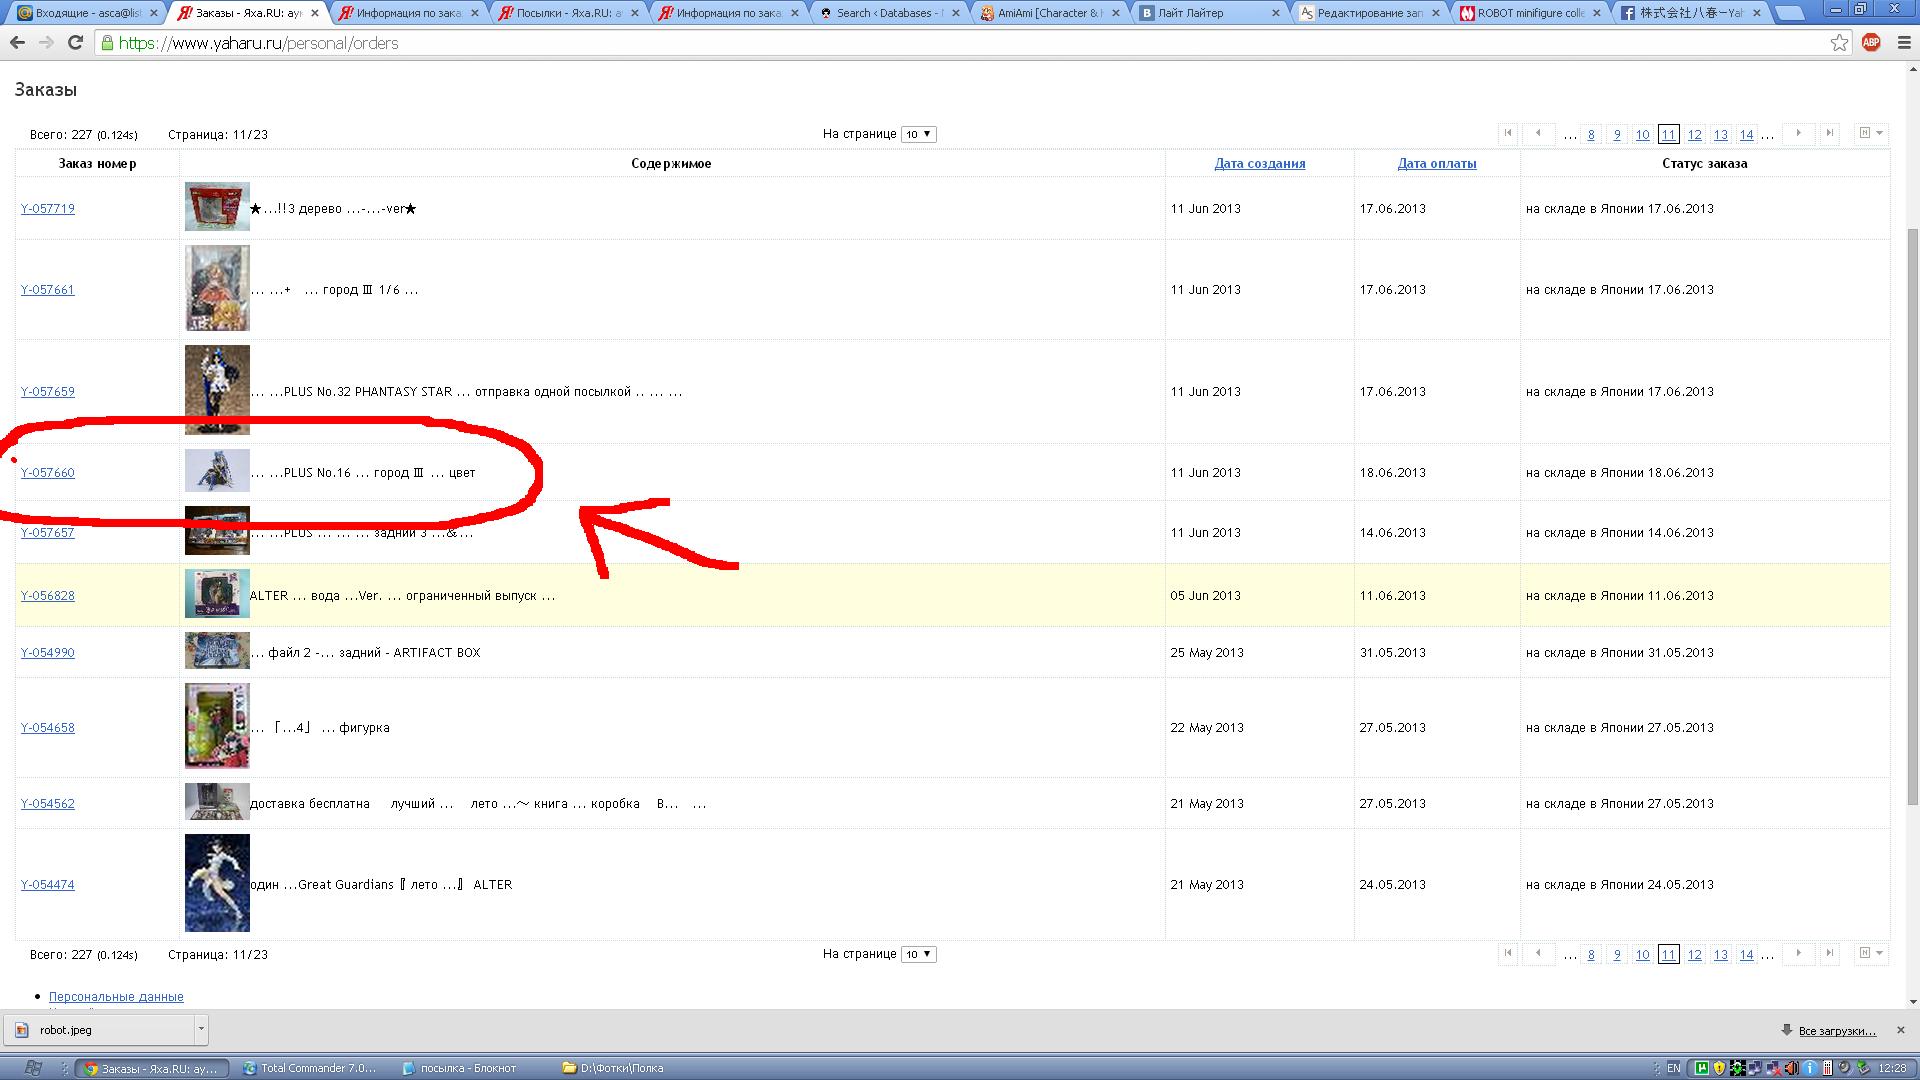Click the Y-054474 figure thumbnail
Screen dimensions: 1920x1080
coord(217,883)
